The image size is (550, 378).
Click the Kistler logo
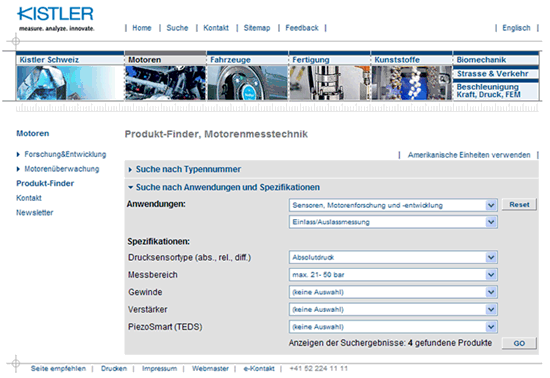[x=56, y=19]
